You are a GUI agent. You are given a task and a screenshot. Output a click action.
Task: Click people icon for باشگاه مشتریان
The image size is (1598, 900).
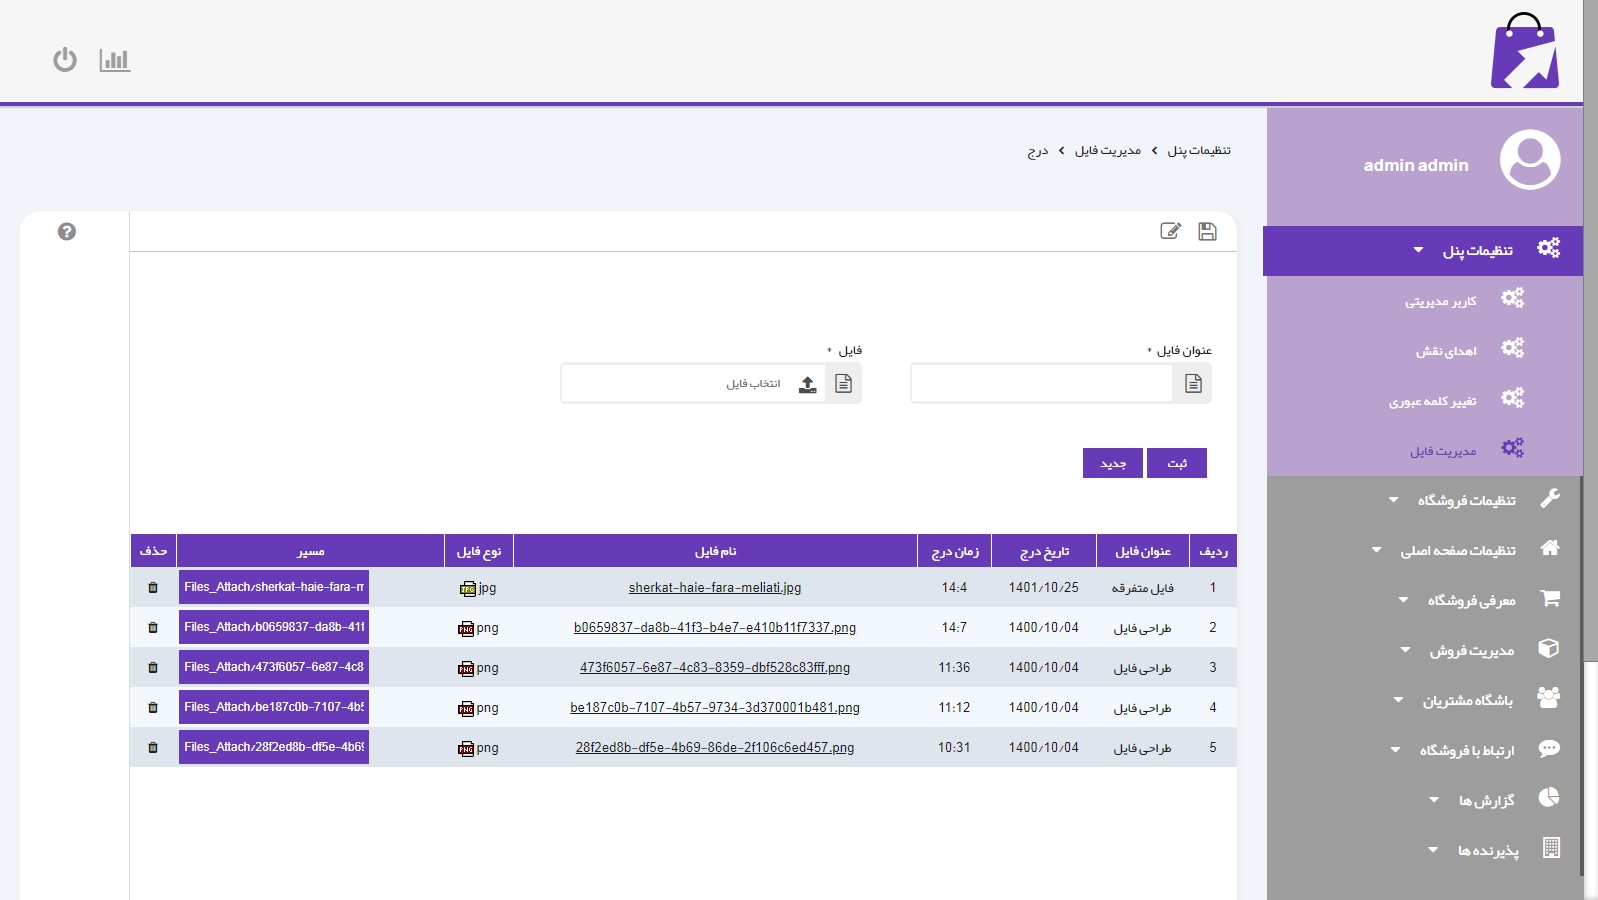pyautogui.click(x=1549, y=698)
